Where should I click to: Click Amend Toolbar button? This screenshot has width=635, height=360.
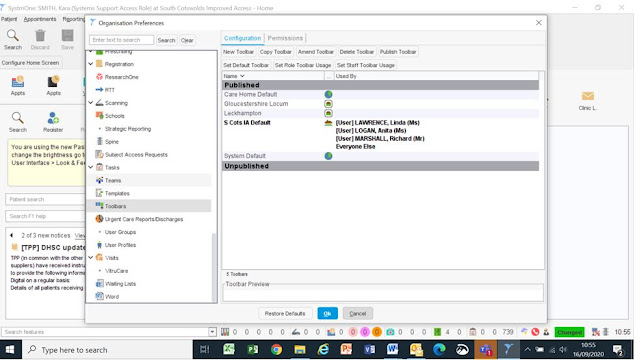click(x=316, y=52)
